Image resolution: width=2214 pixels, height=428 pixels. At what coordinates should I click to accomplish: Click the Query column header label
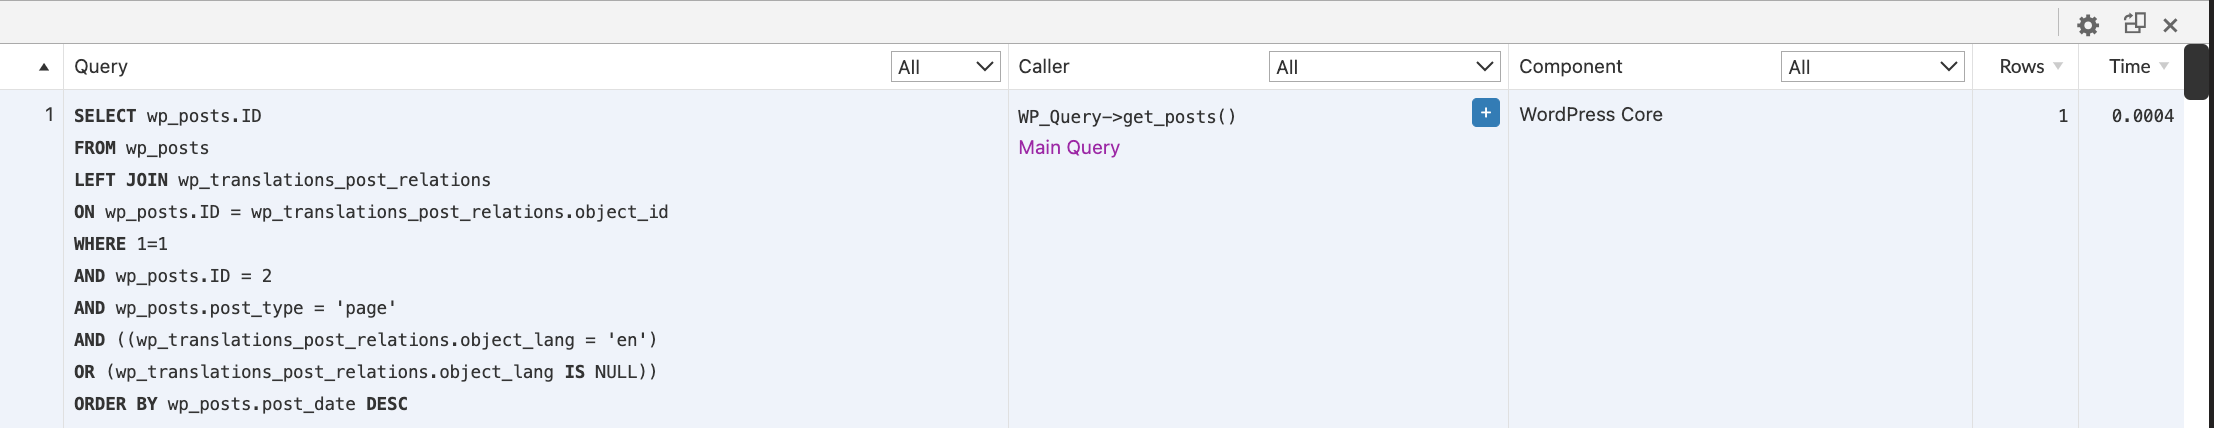click(100, 66)
